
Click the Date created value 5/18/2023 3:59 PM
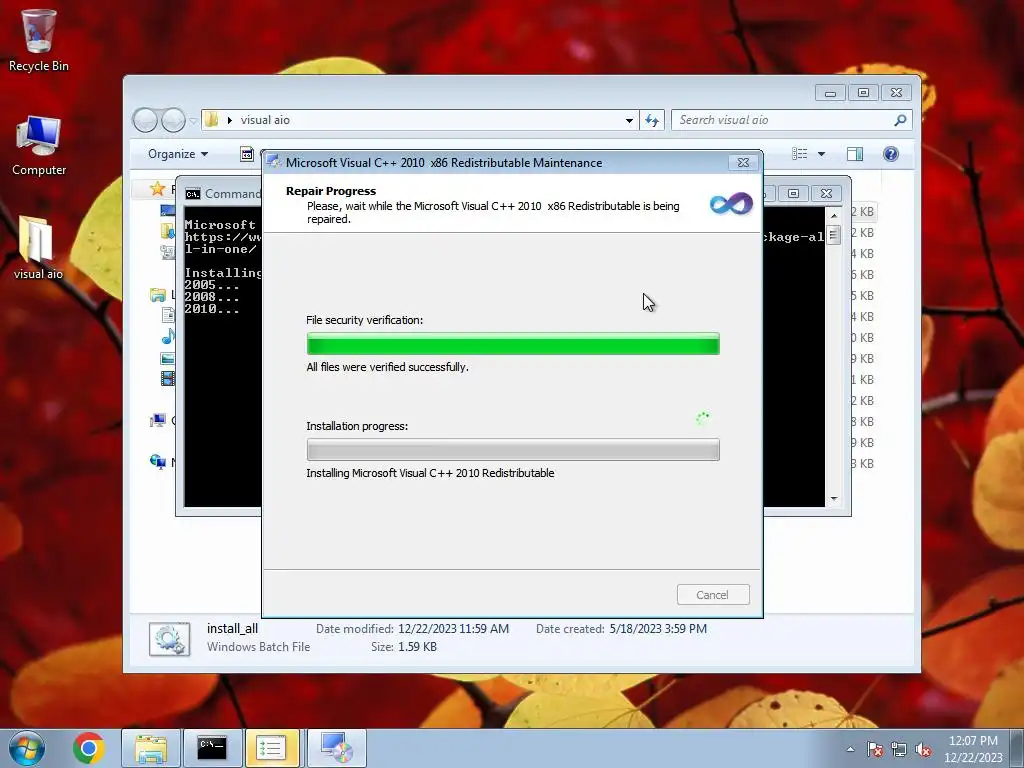coord(658,629)
